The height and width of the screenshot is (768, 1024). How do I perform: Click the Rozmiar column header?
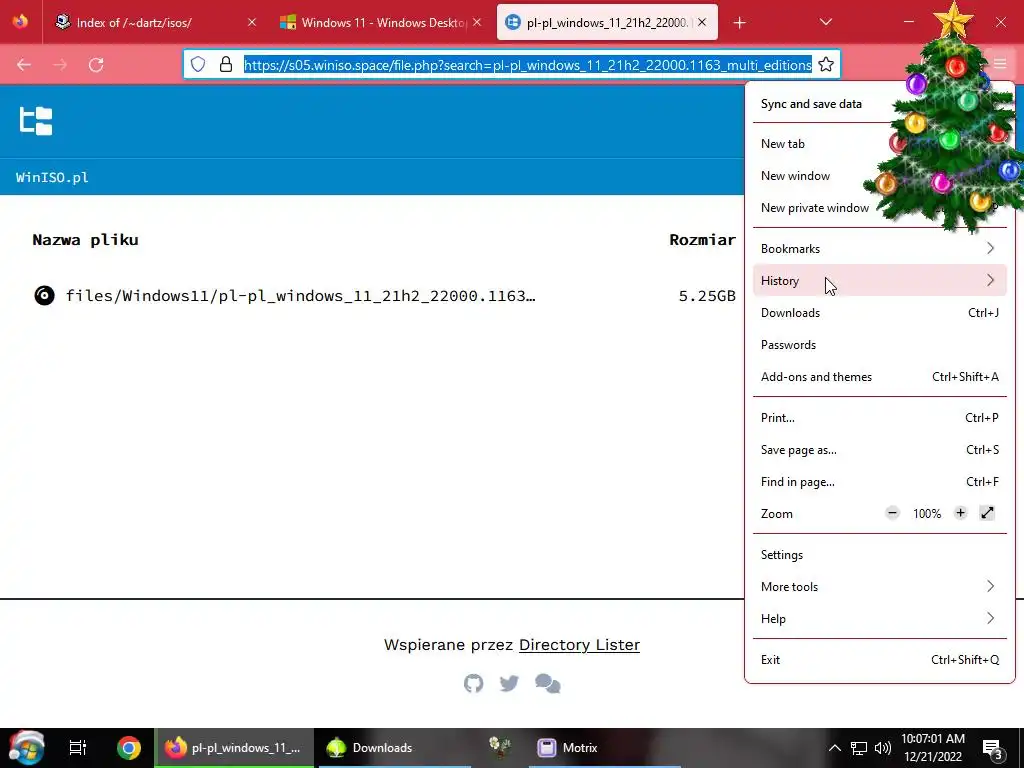[x=703, y=240]
